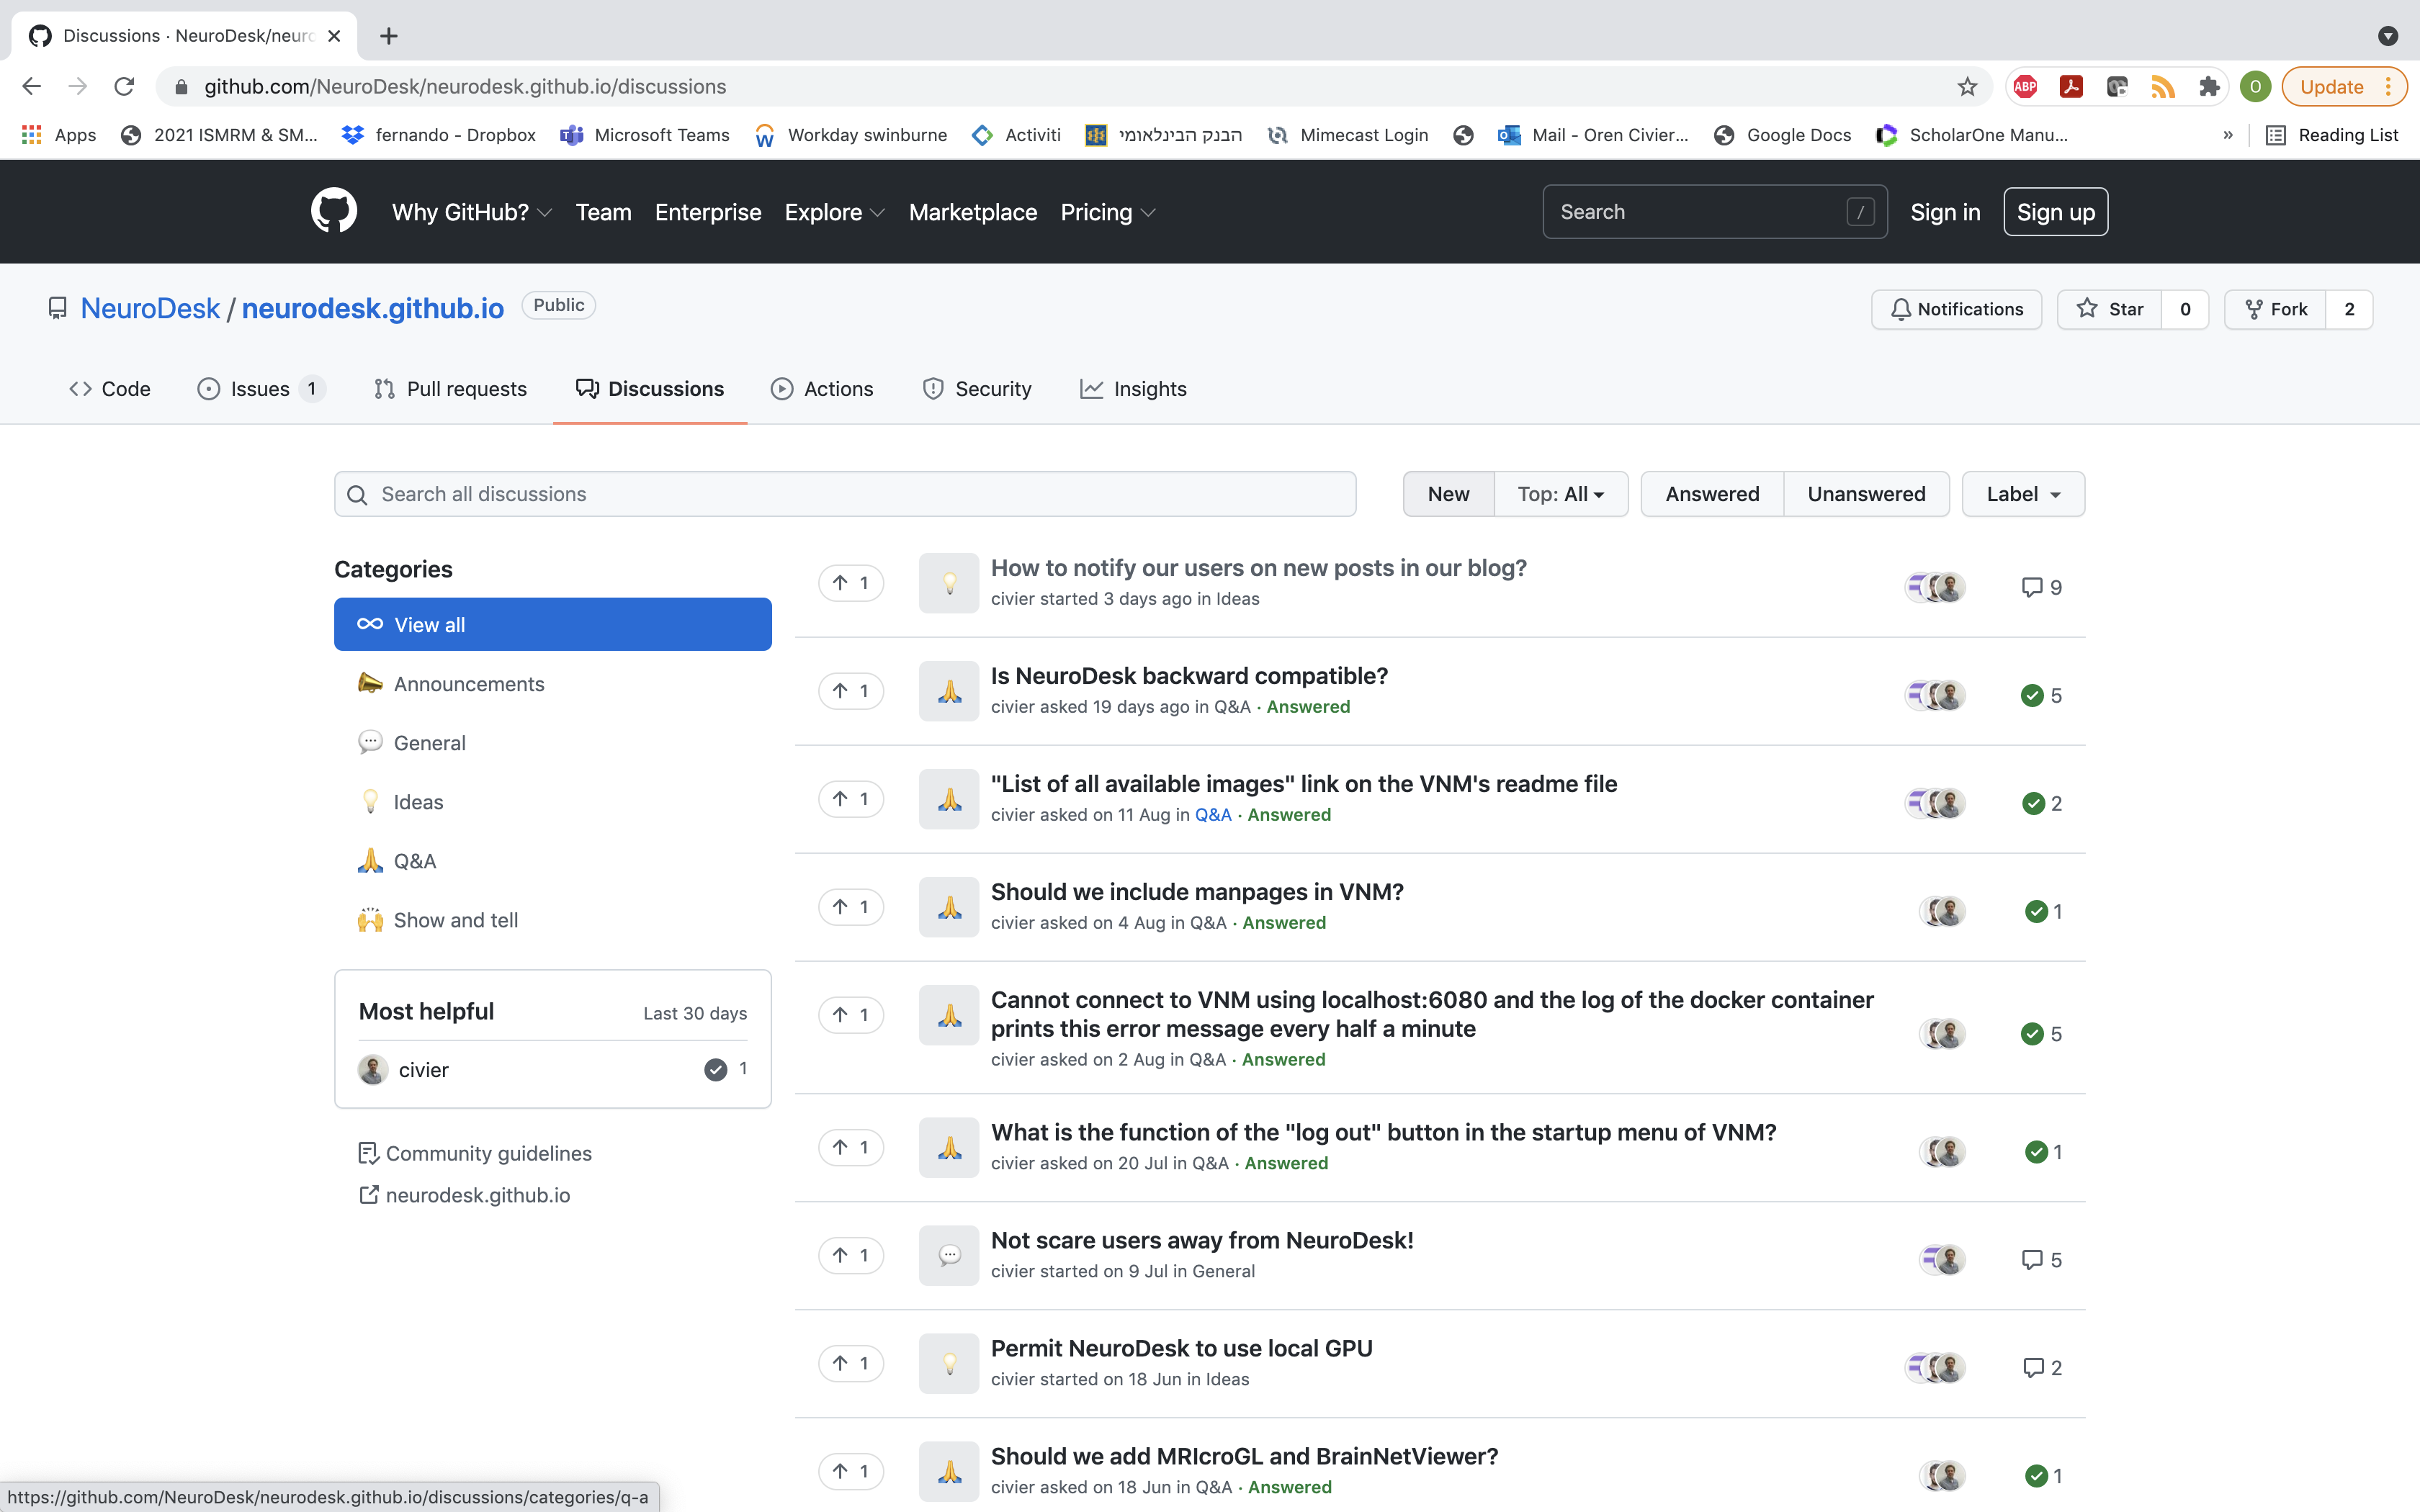This screenshot has width=2420, height=1512.
Task: Open the Notifications bell icon
Action: 1902,309
